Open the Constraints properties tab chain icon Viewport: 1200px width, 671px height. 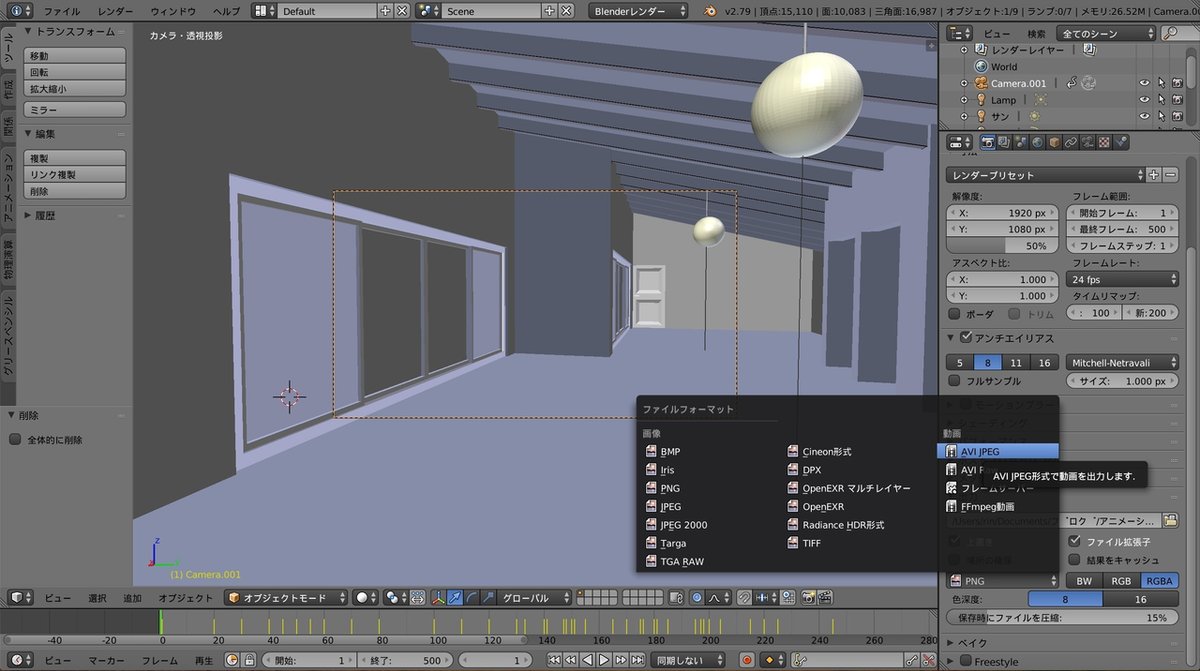pyautogui.click(x=1071, y=142)
